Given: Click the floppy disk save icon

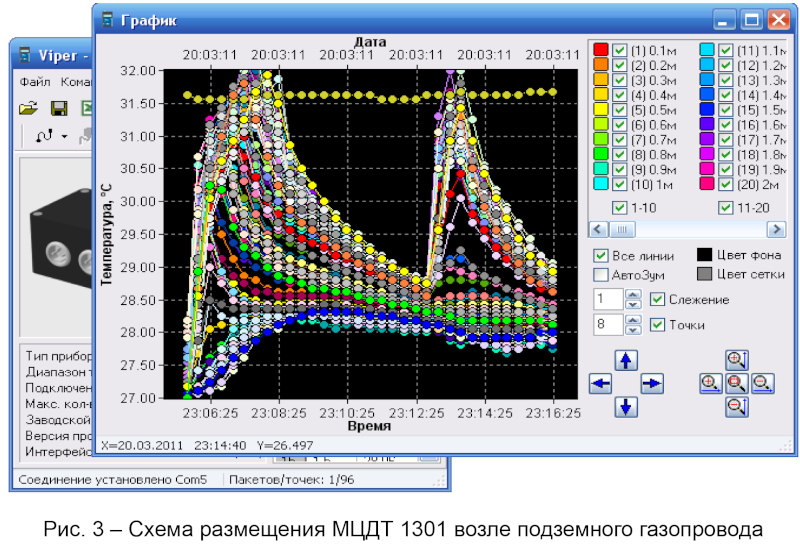Looking at the screenshot, I should [x=59, y=108].
